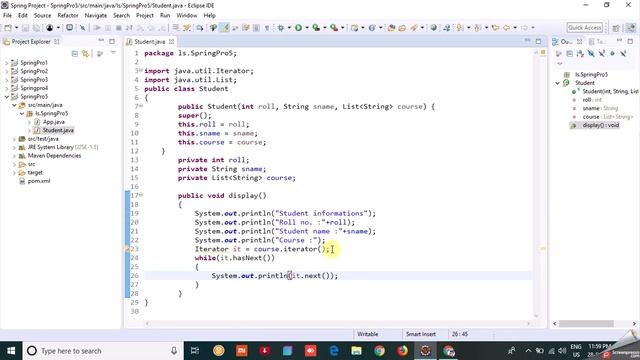Open the Debug launch bug icon

tap(281, 28)
